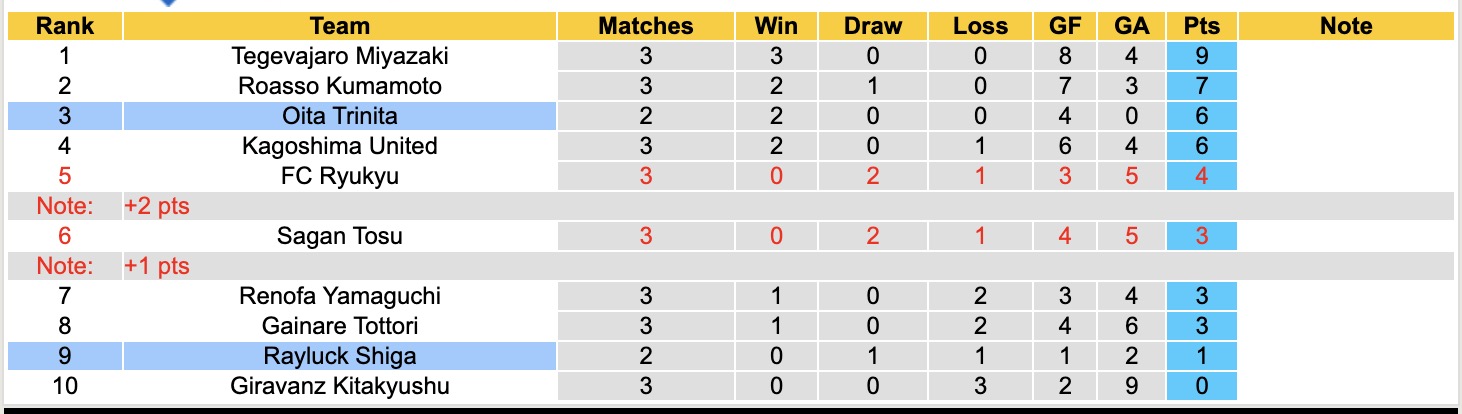The image size is (1462, 414).
Task: Click the Rank column header
Action: coord(64,26)
